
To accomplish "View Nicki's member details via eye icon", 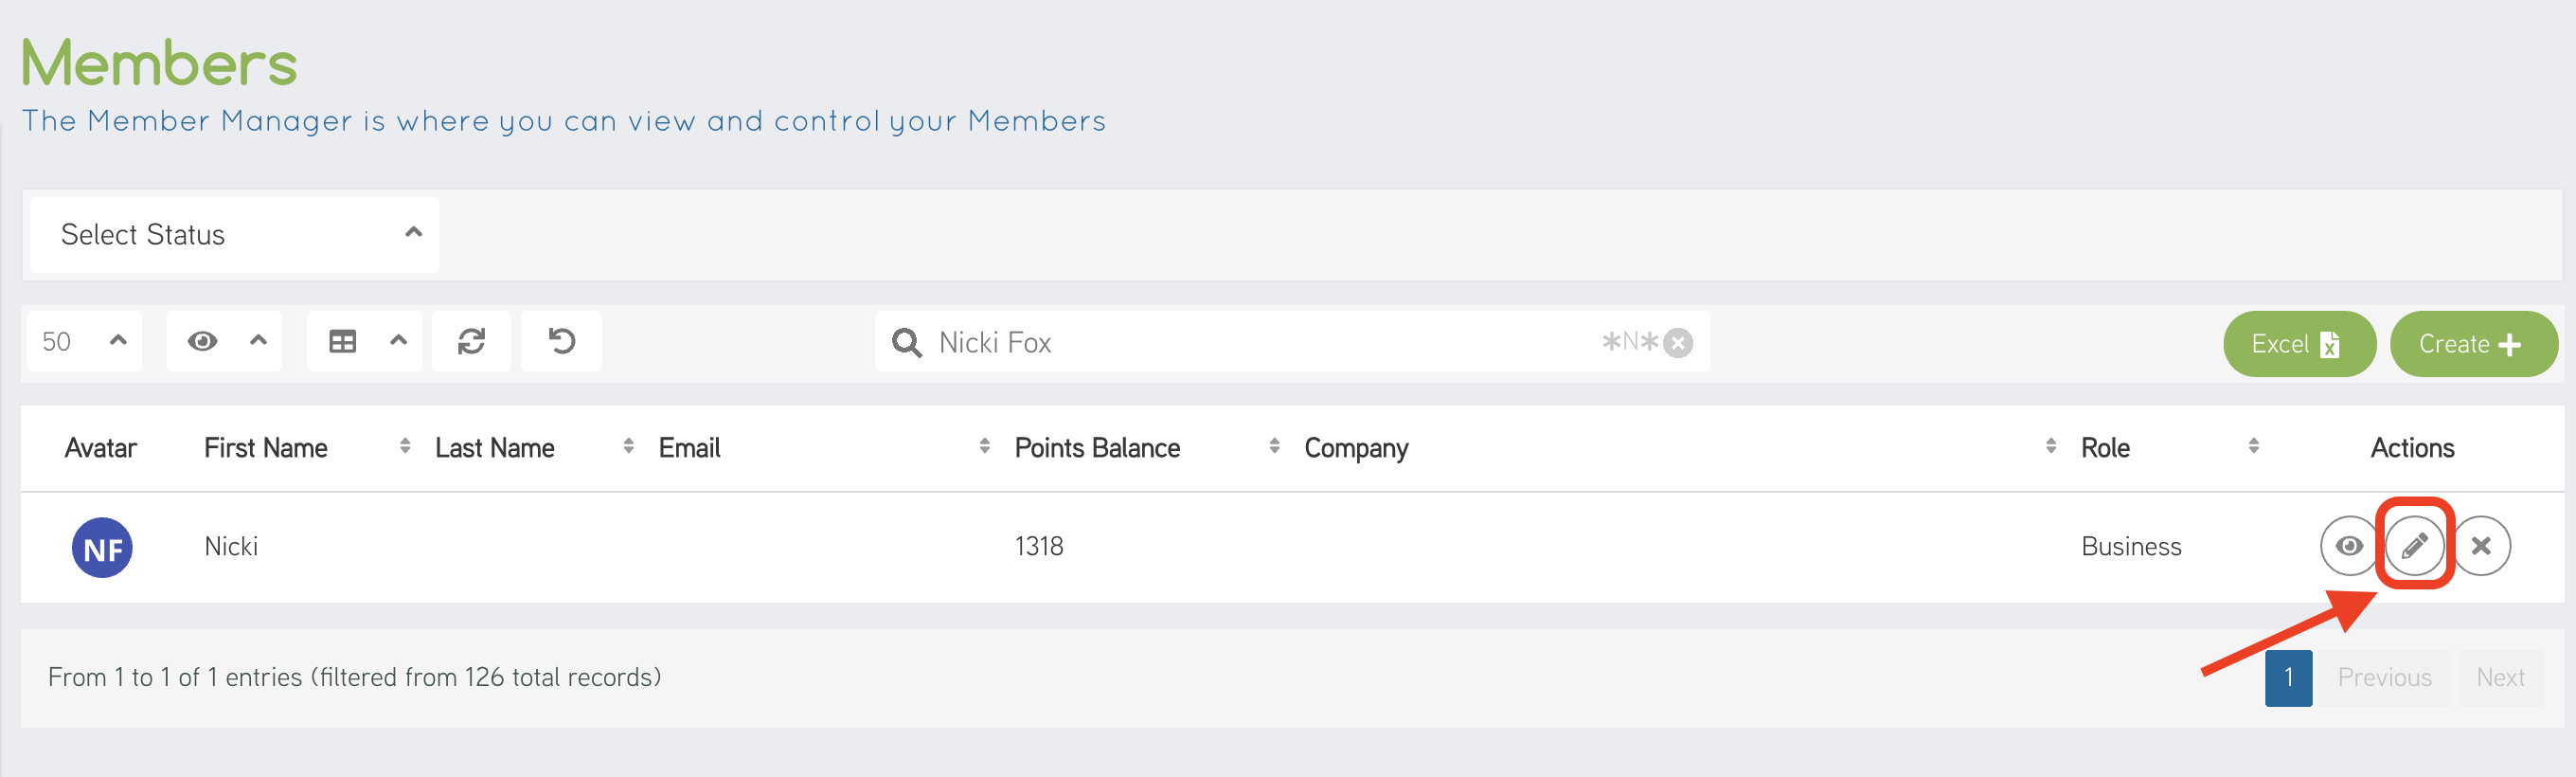I will (x=2348, y=545).
